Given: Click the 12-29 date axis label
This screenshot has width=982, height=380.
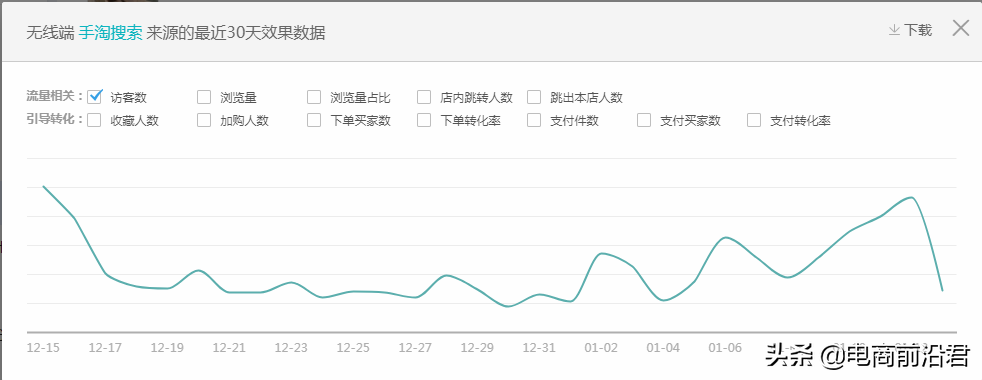Looking at the screenshot, I should [477, 348].
